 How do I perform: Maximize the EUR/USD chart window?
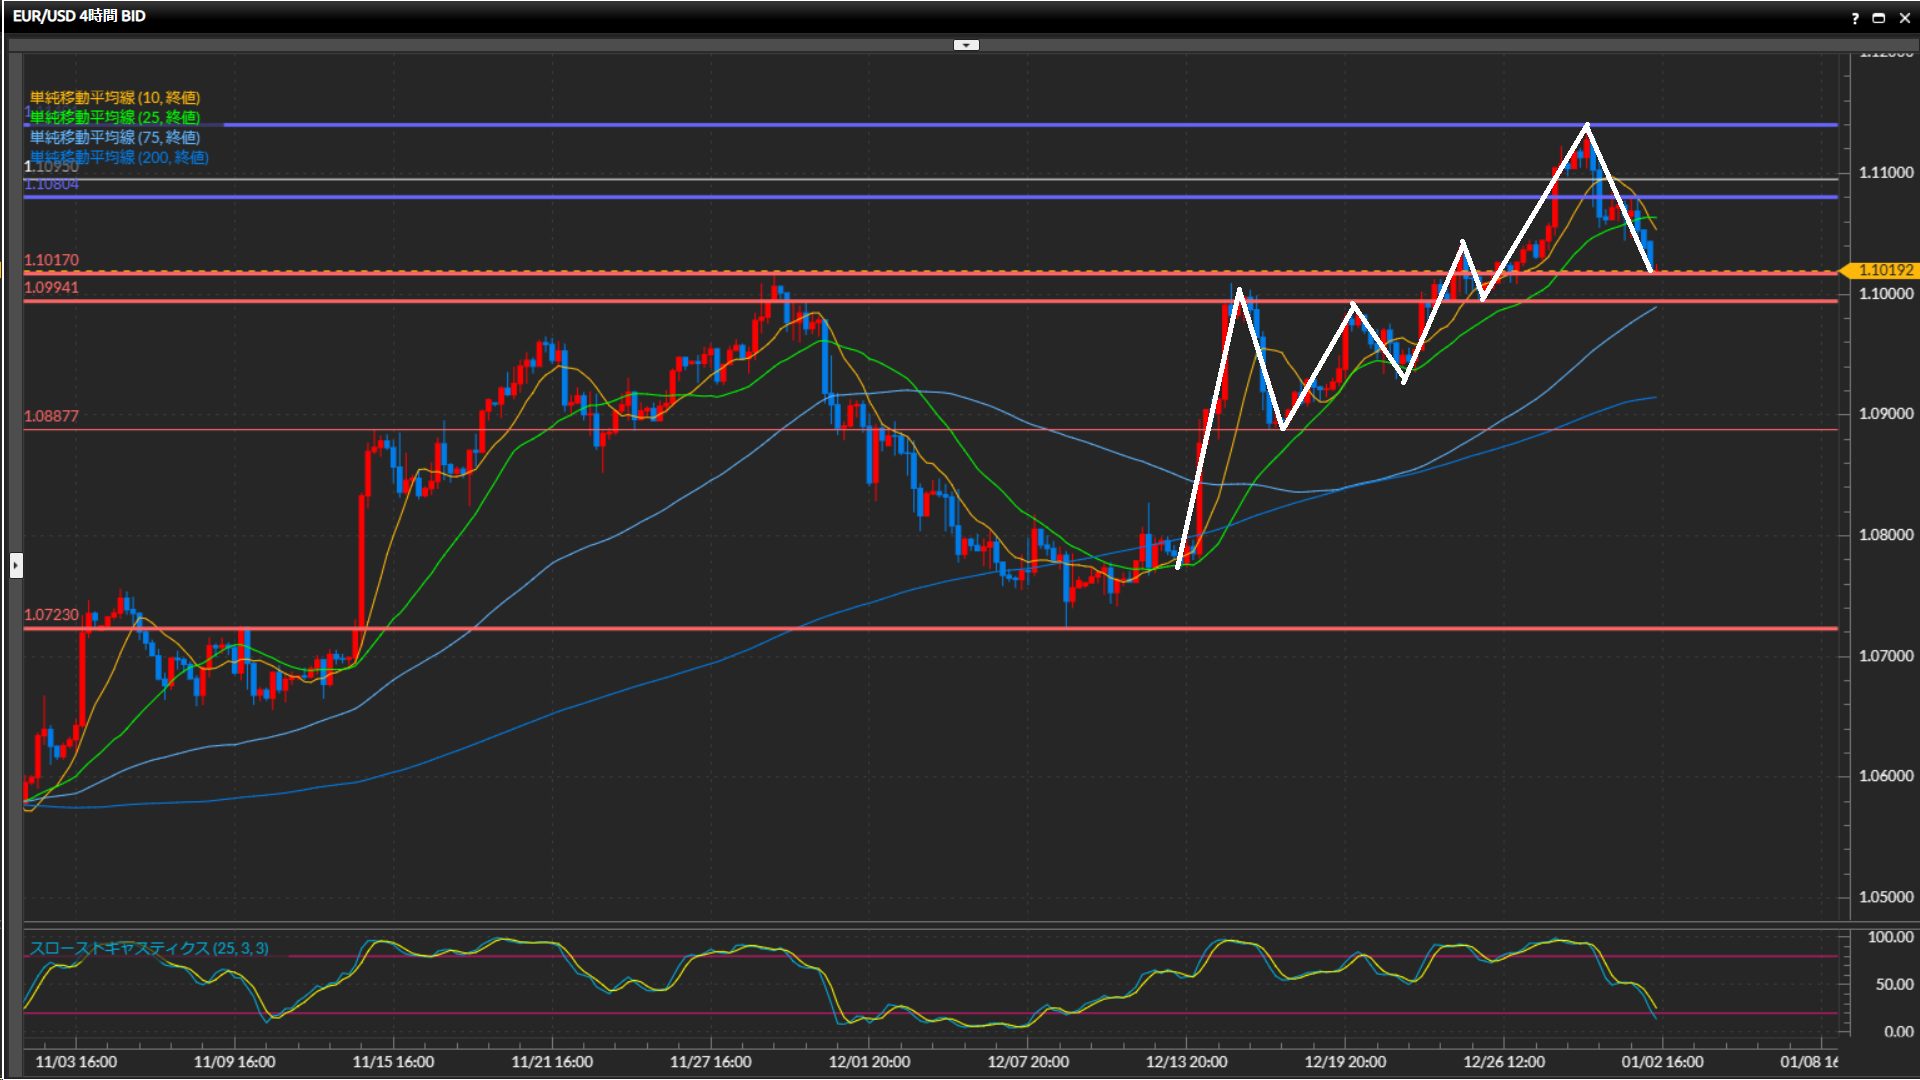click(x=1879, y=18)
